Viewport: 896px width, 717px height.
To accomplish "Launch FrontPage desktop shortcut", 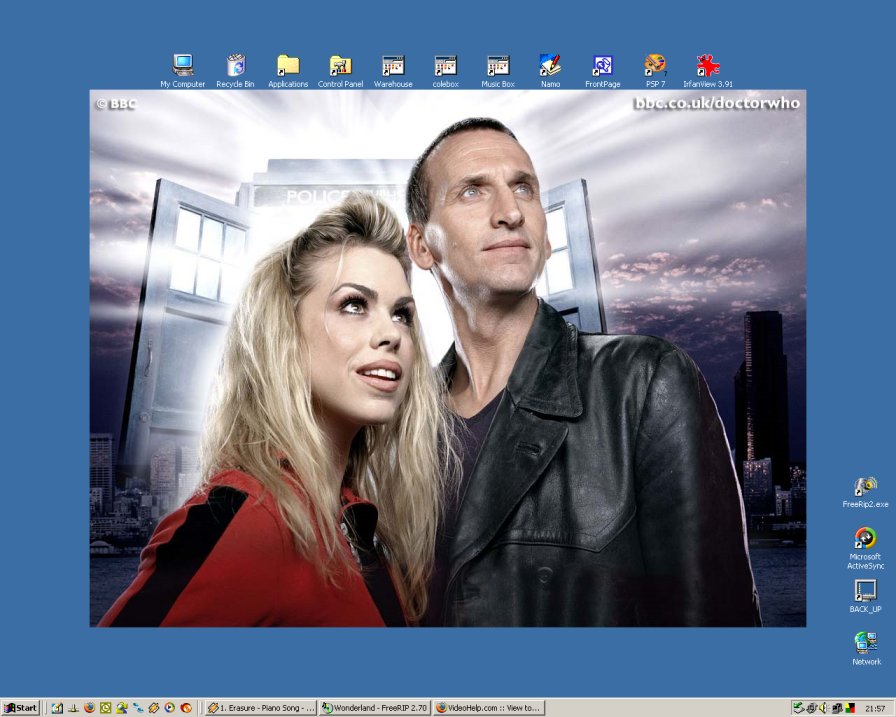I will coord(603,71).
